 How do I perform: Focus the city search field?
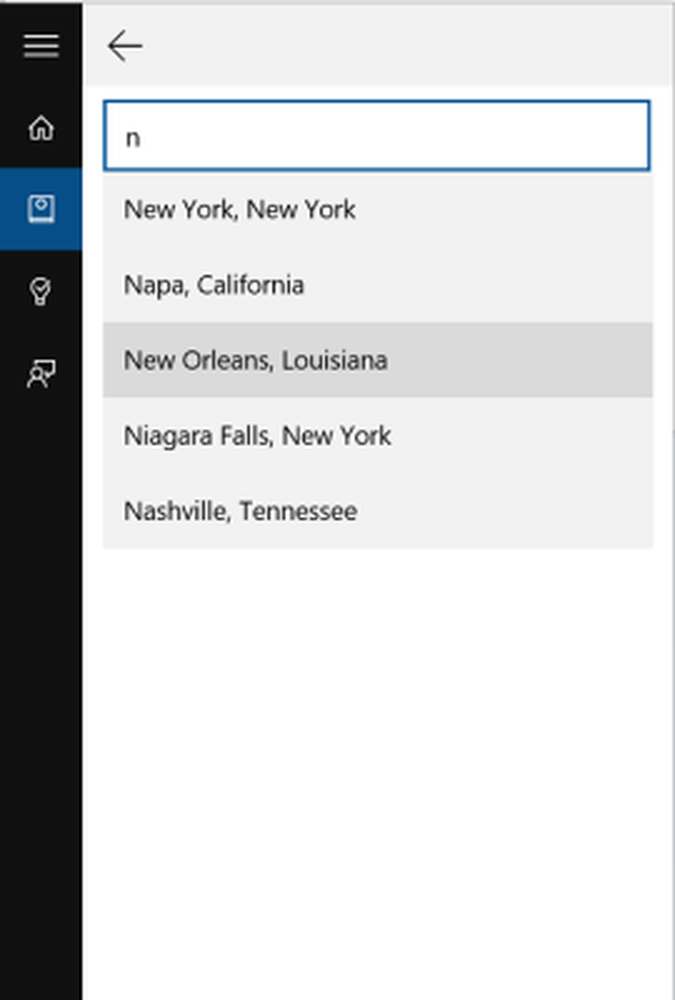click(376, 136)
